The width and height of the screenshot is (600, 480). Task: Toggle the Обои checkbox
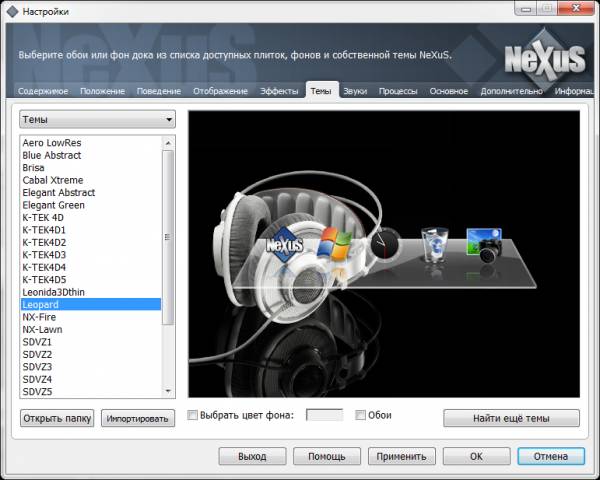pyautogui.click(x=360, y=415)
